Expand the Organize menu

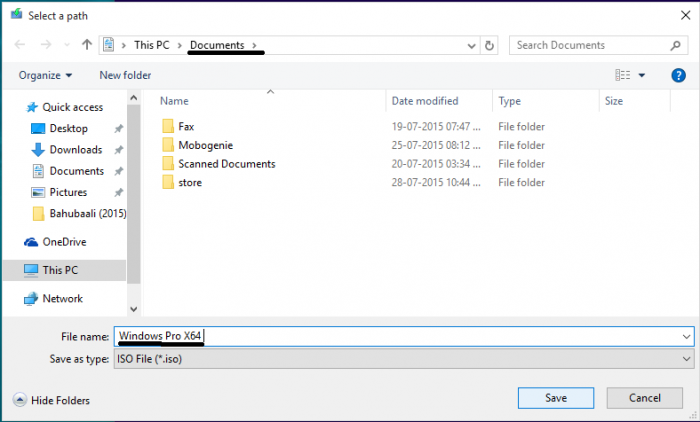[x=45, y=75]
